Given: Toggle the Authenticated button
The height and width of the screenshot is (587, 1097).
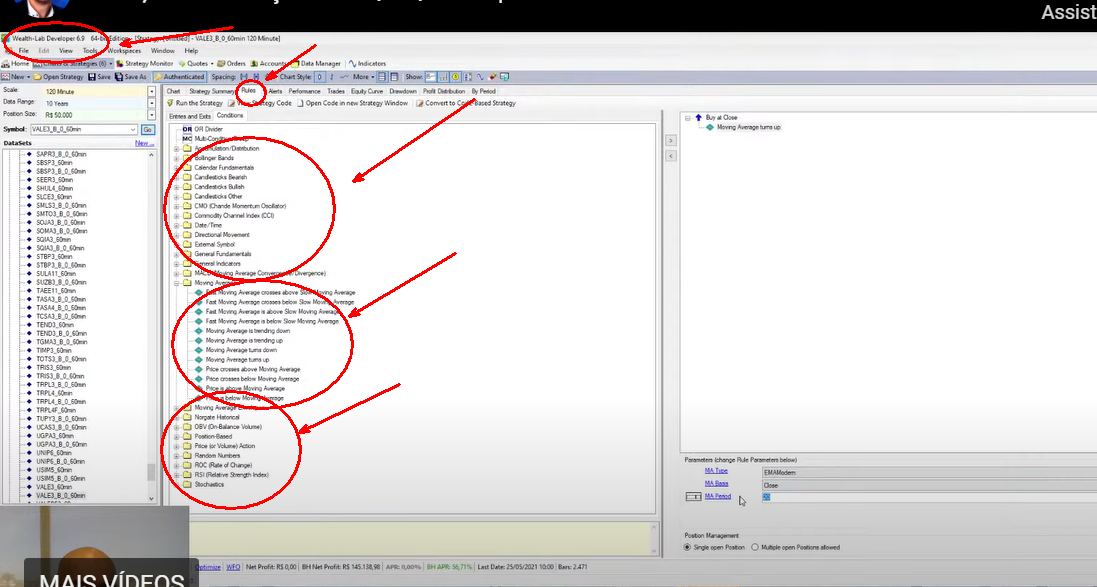Looking at the screenshot, I should point(179,77).
